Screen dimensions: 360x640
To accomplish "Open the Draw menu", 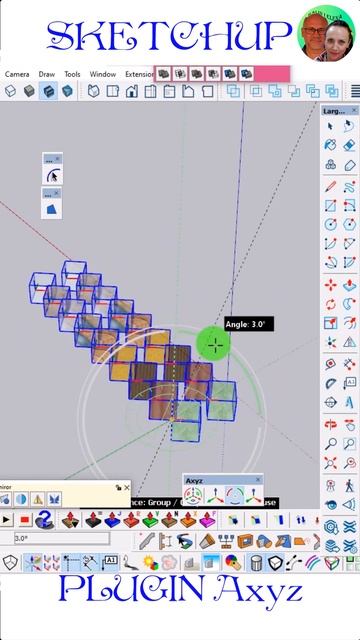I will tap(47, 74).
